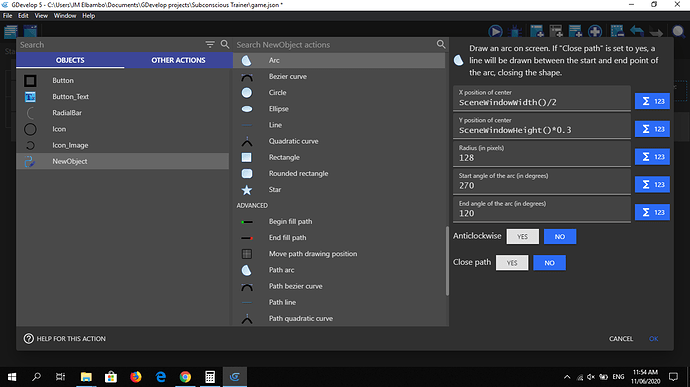Select the Icon object
This screenshot has height=387, width=690.
click(x=122, y=129)
